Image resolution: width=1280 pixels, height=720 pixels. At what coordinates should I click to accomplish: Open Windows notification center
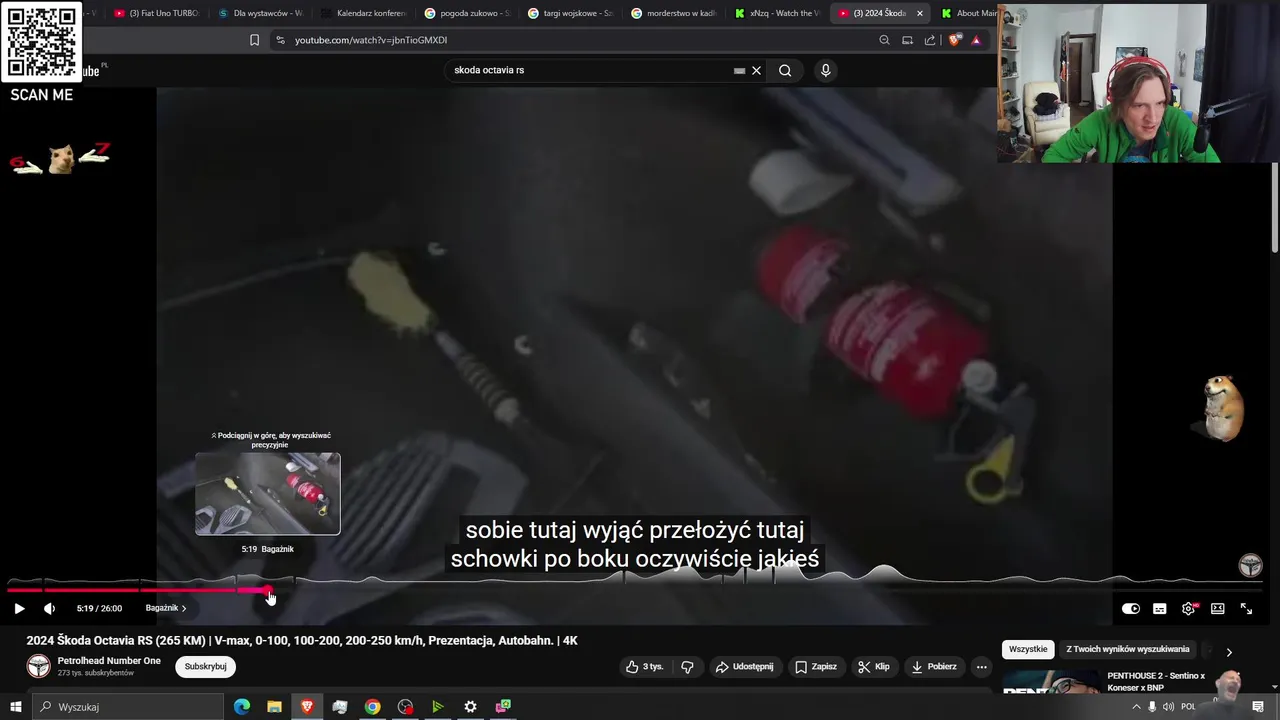[1258, 707]
